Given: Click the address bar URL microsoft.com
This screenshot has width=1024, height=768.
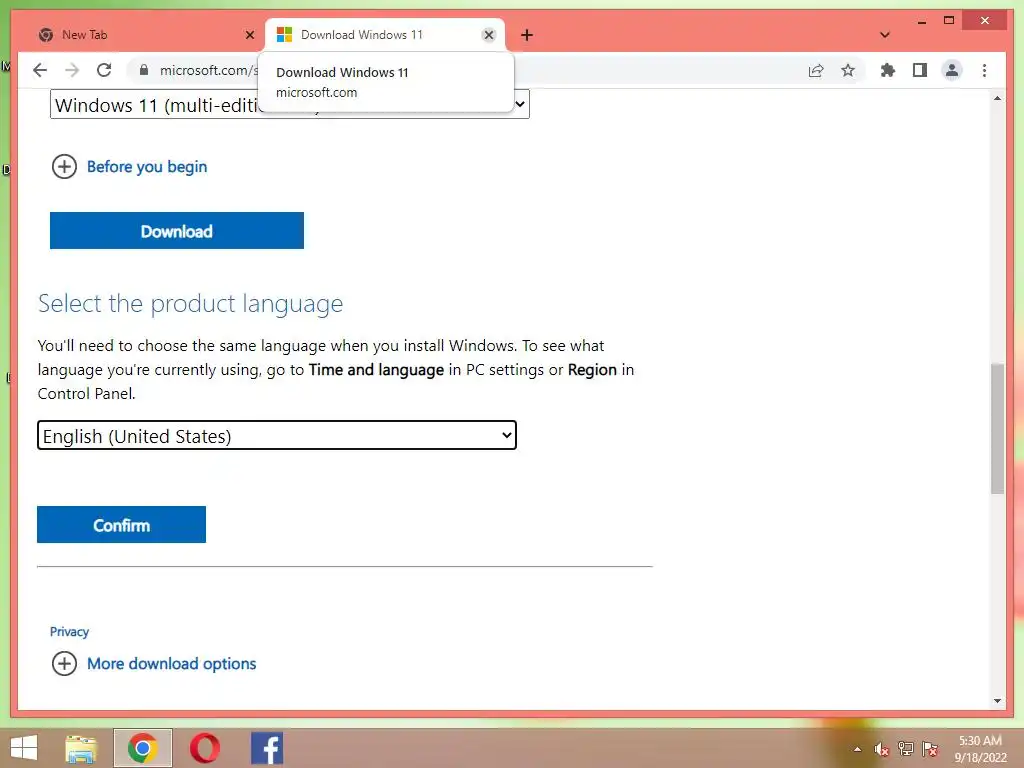Looking at the screenshot, I should pos(208,70).
